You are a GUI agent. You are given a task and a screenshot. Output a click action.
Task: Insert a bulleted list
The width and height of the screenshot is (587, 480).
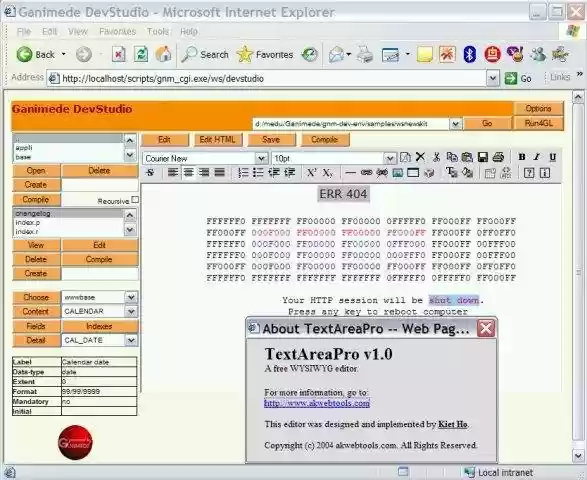[258, 173]
